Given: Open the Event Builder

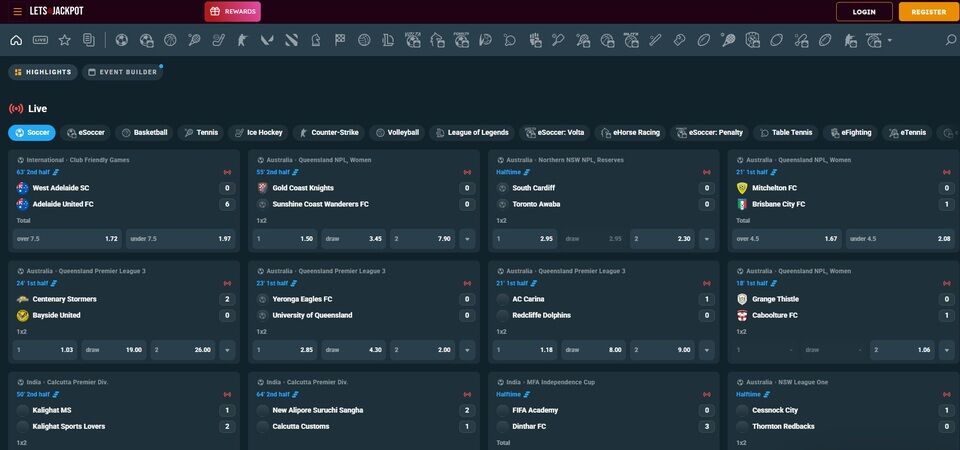Looking at the screenshot, I should coord(122,72).
